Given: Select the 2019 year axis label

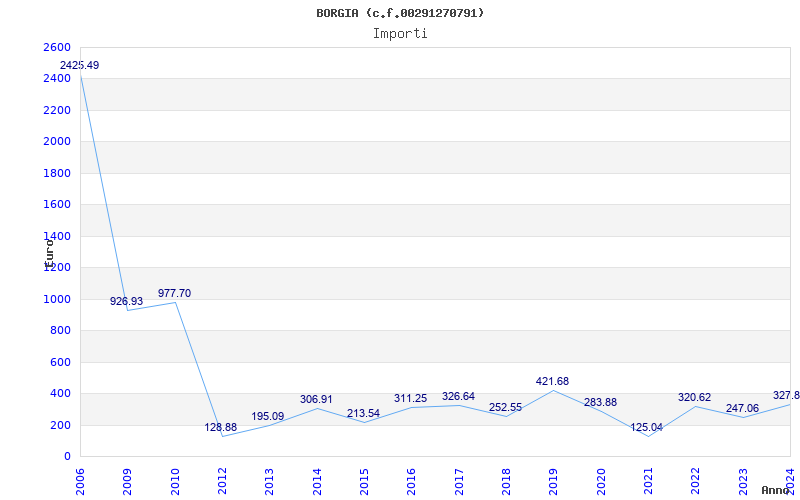Looking at the screenshot, I should (x=553, y=481).
